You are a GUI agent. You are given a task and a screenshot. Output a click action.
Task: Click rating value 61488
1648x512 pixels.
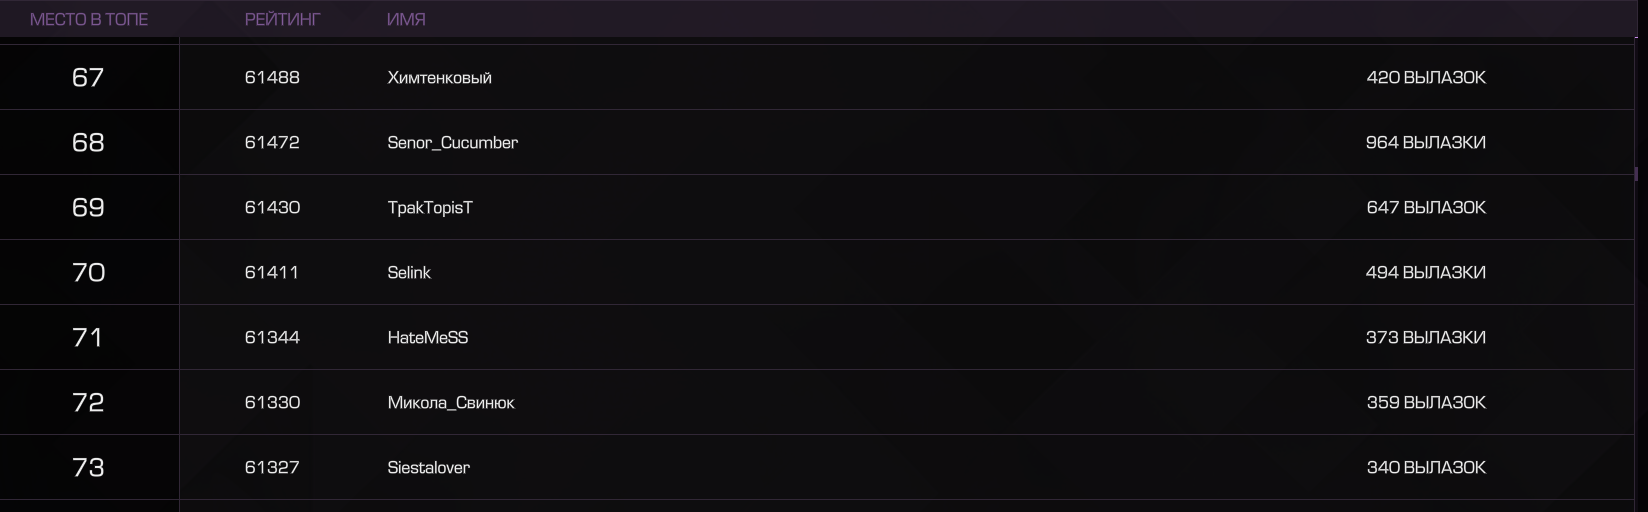[x=272, y=78]
